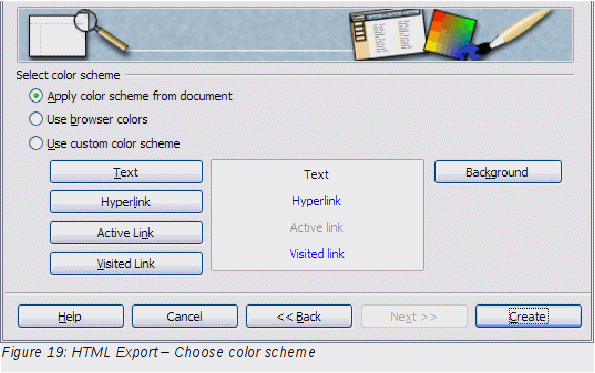595x373 pixels.
Task: Click the Visited link sample in preview
Action: 317,253
